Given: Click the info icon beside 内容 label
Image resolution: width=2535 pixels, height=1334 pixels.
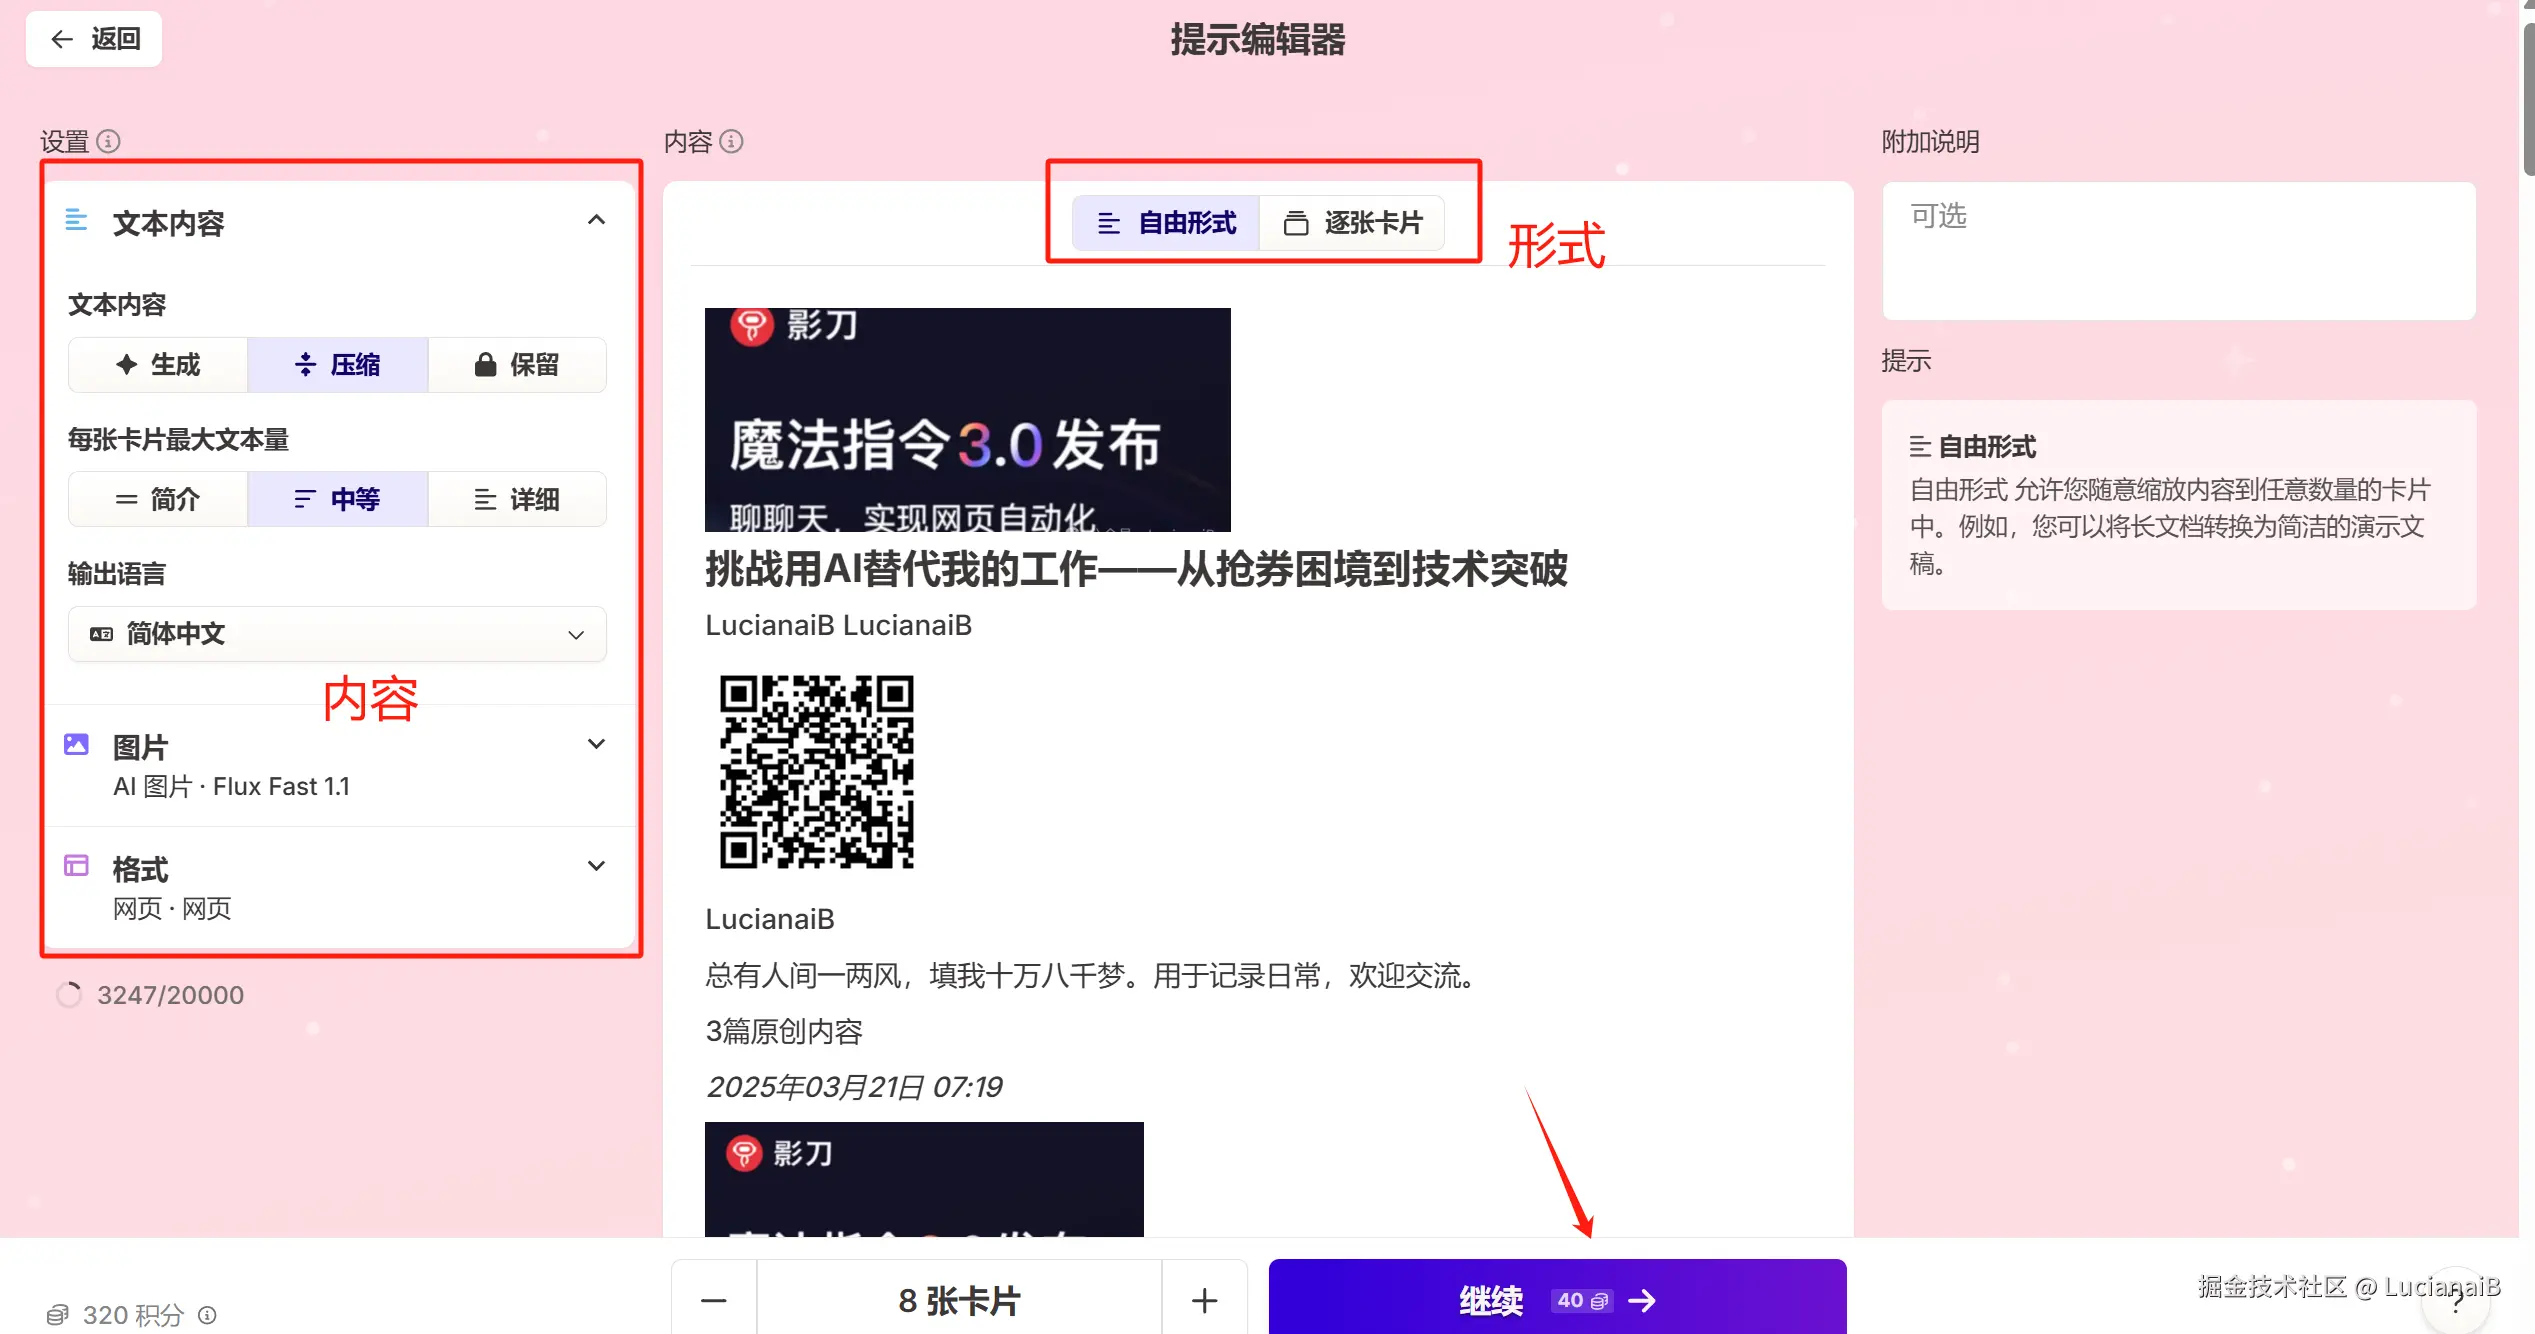Looking at the screenshot, I should 731,141.
